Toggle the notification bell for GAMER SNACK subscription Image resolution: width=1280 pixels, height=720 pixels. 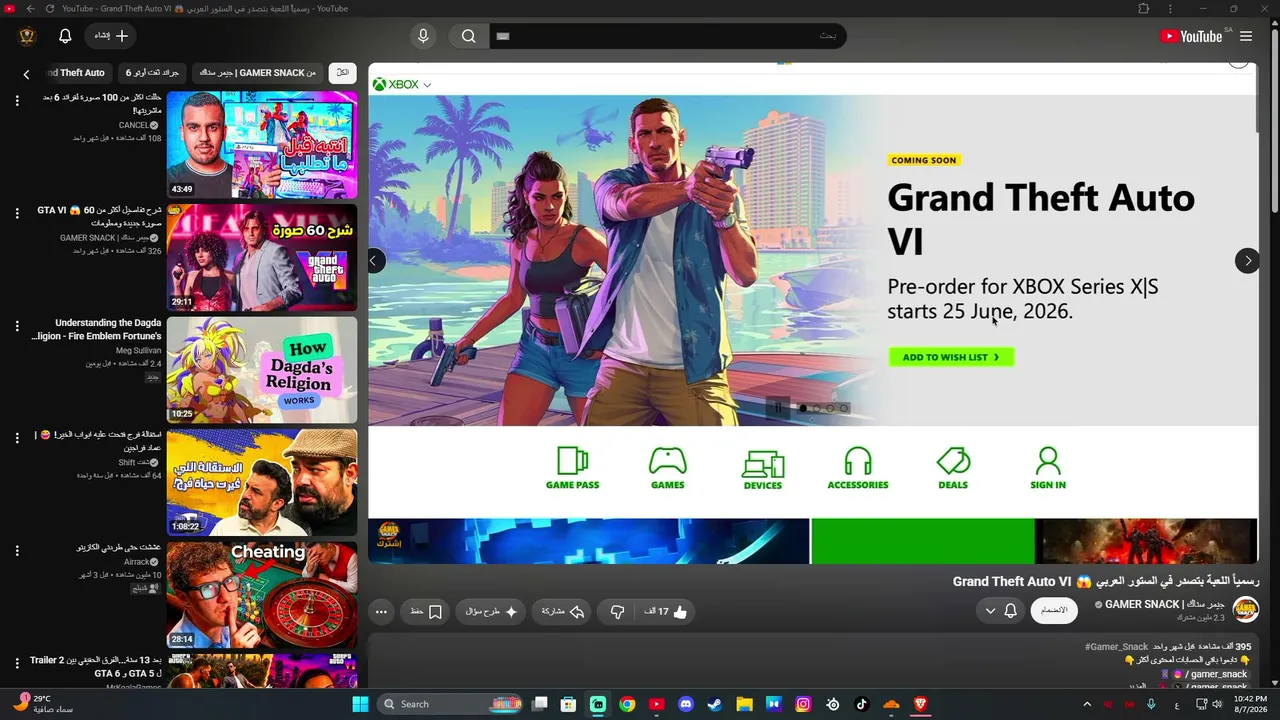point(1001,610)
